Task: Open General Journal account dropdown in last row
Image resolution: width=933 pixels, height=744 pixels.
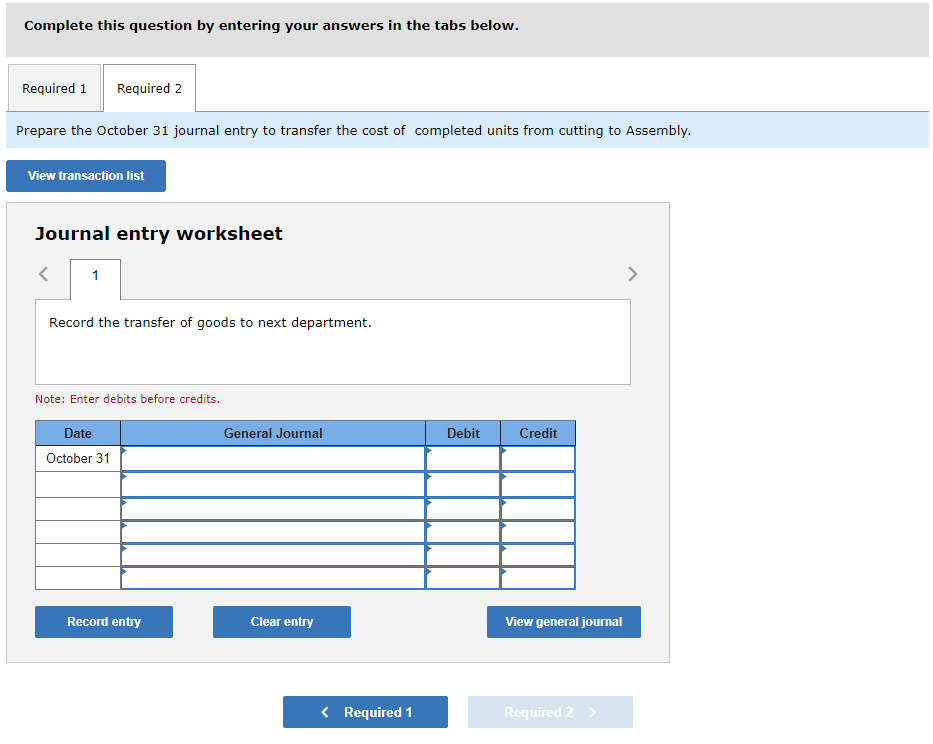Action: 273,578
